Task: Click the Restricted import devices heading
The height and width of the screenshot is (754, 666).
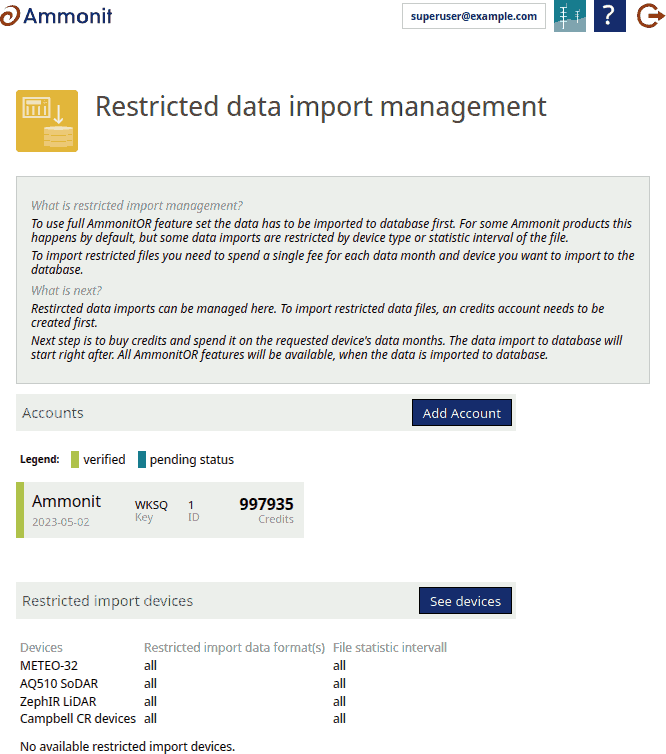Action: (x=107, y=601)
